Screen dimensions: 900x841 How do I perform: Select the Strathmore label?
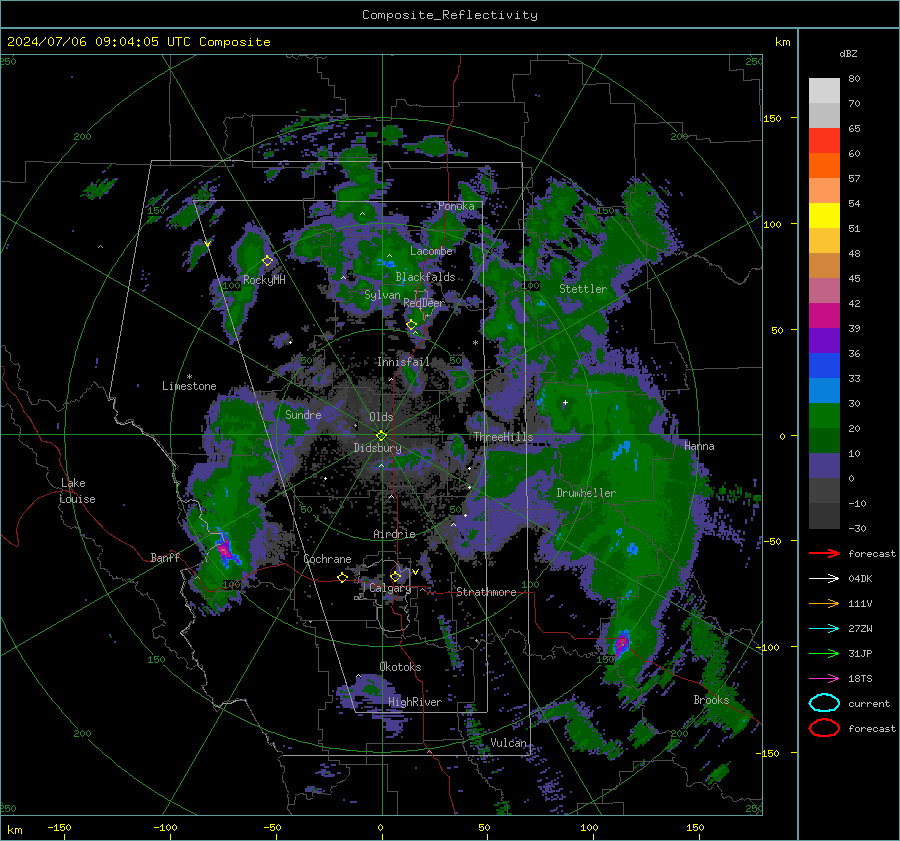[486, 592]
